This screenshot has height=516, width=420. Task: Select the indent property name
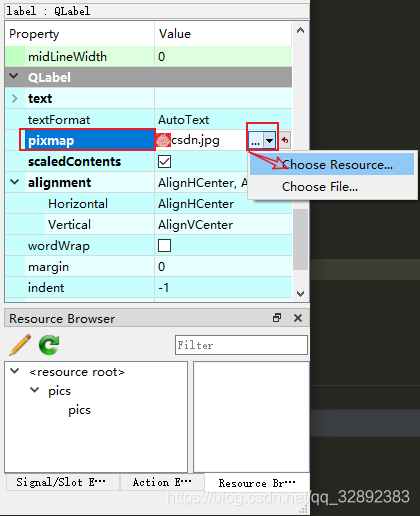(46, 288)
